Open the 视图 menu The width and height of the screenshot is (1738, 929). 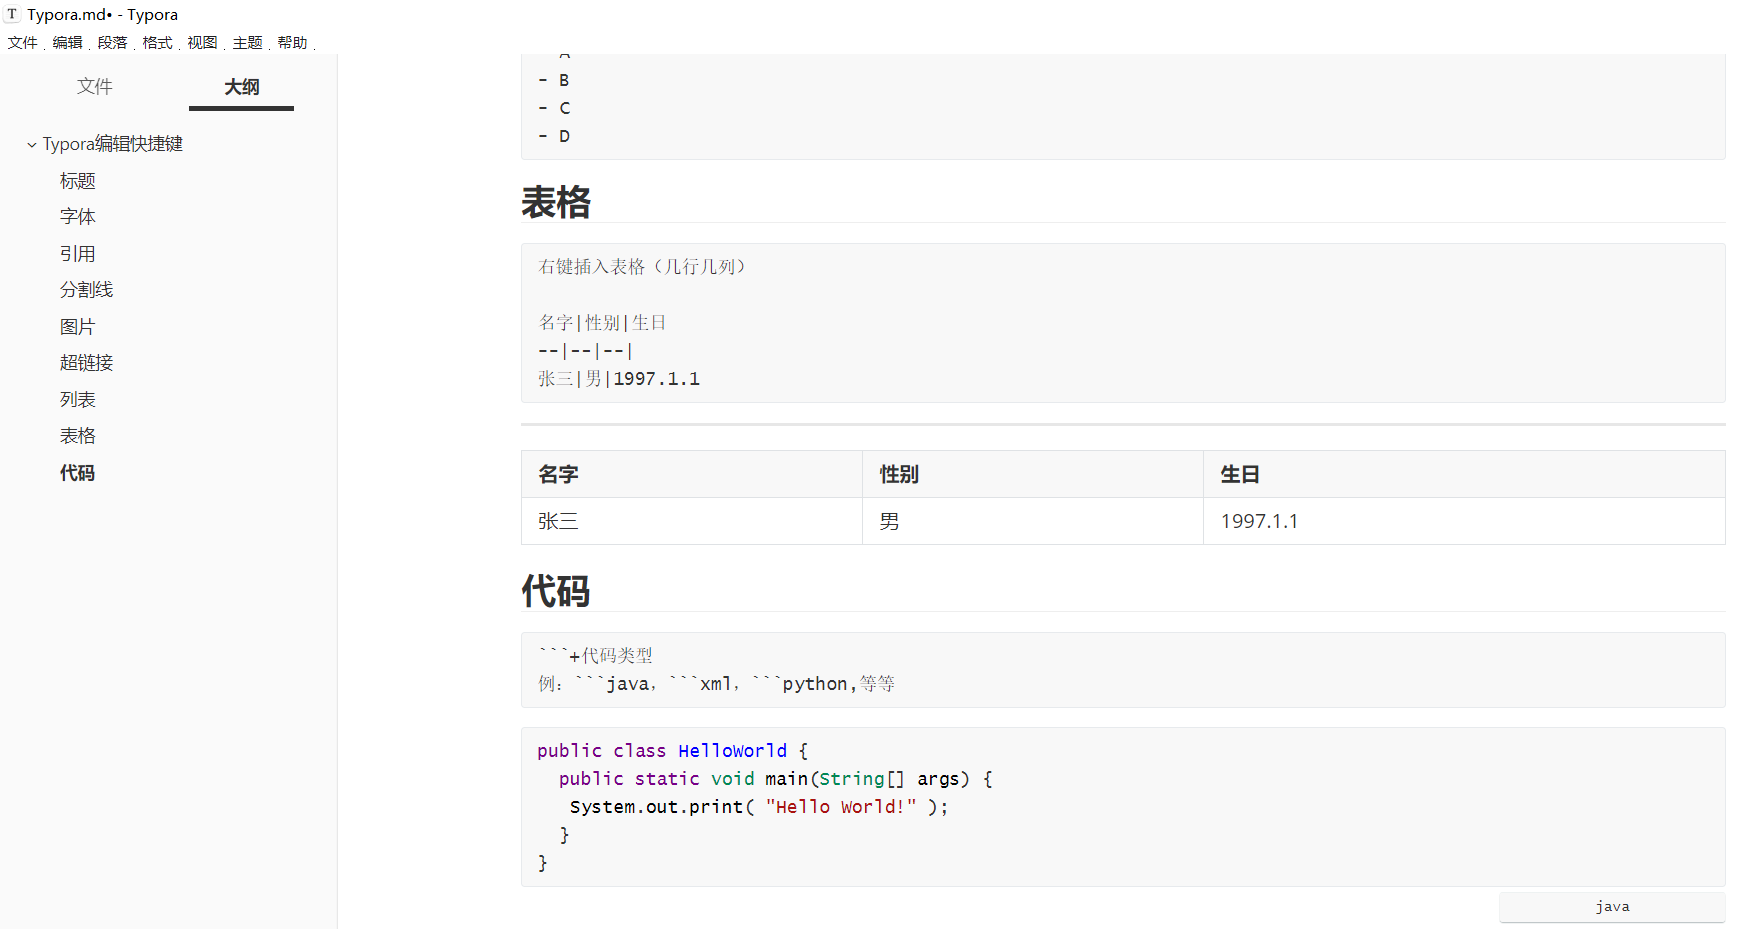[x=202, y=43]
